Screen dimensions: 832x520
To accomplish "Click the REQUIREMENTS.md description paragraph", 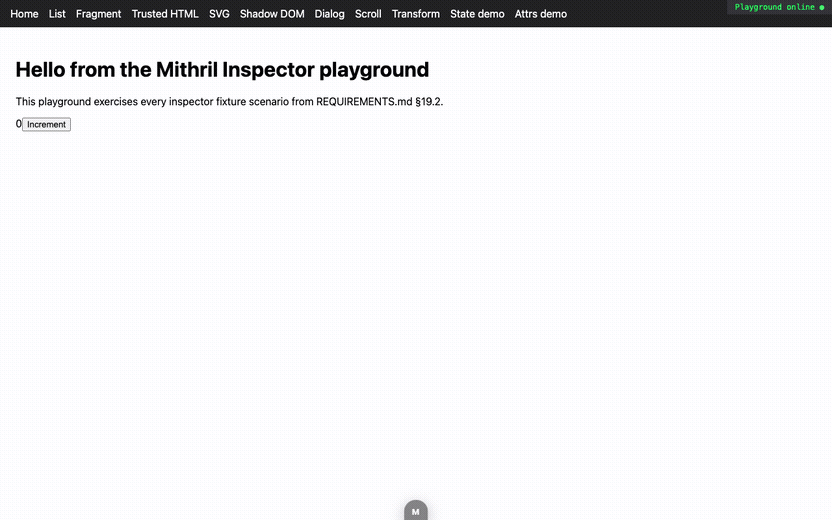I will point(229,101).
